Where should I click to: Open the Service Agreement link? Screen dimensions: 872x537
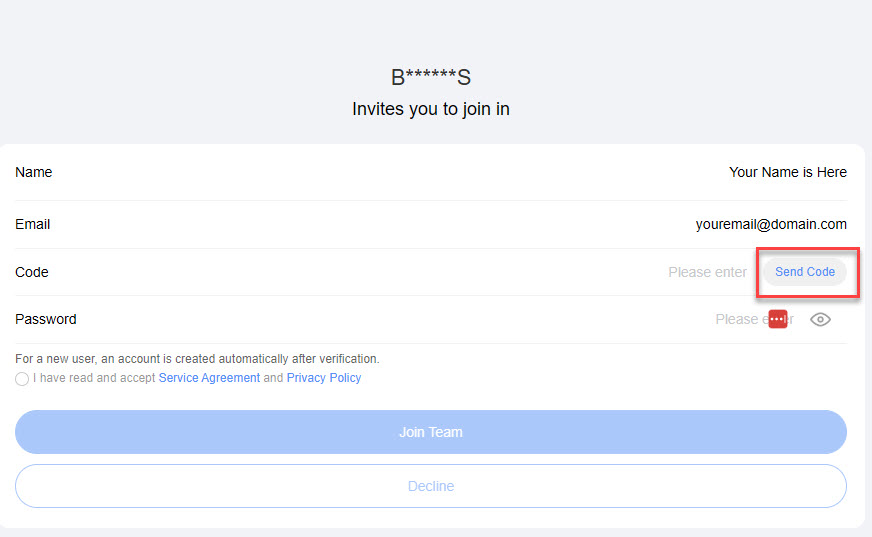pyautogui.click(x=209, y=378)
